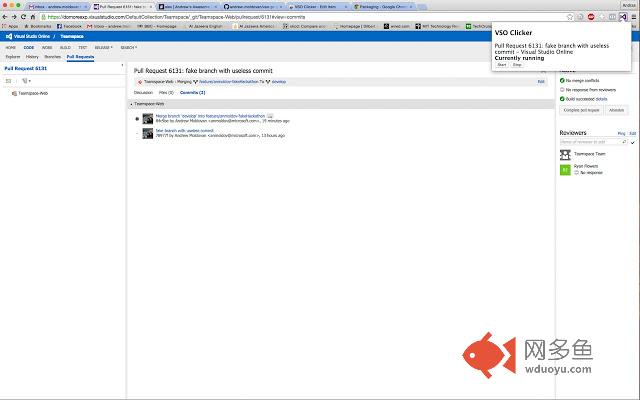Open the RELEASE menu dropdown
The width and height of the screenshot is (640, 400).
103,47
